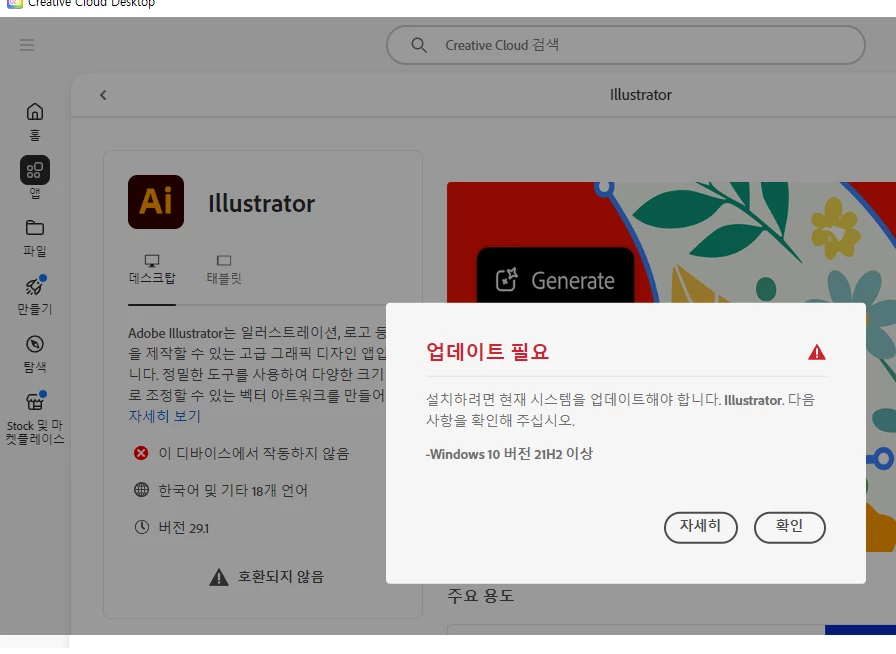Go back with the left chevron

click(103, 95)
